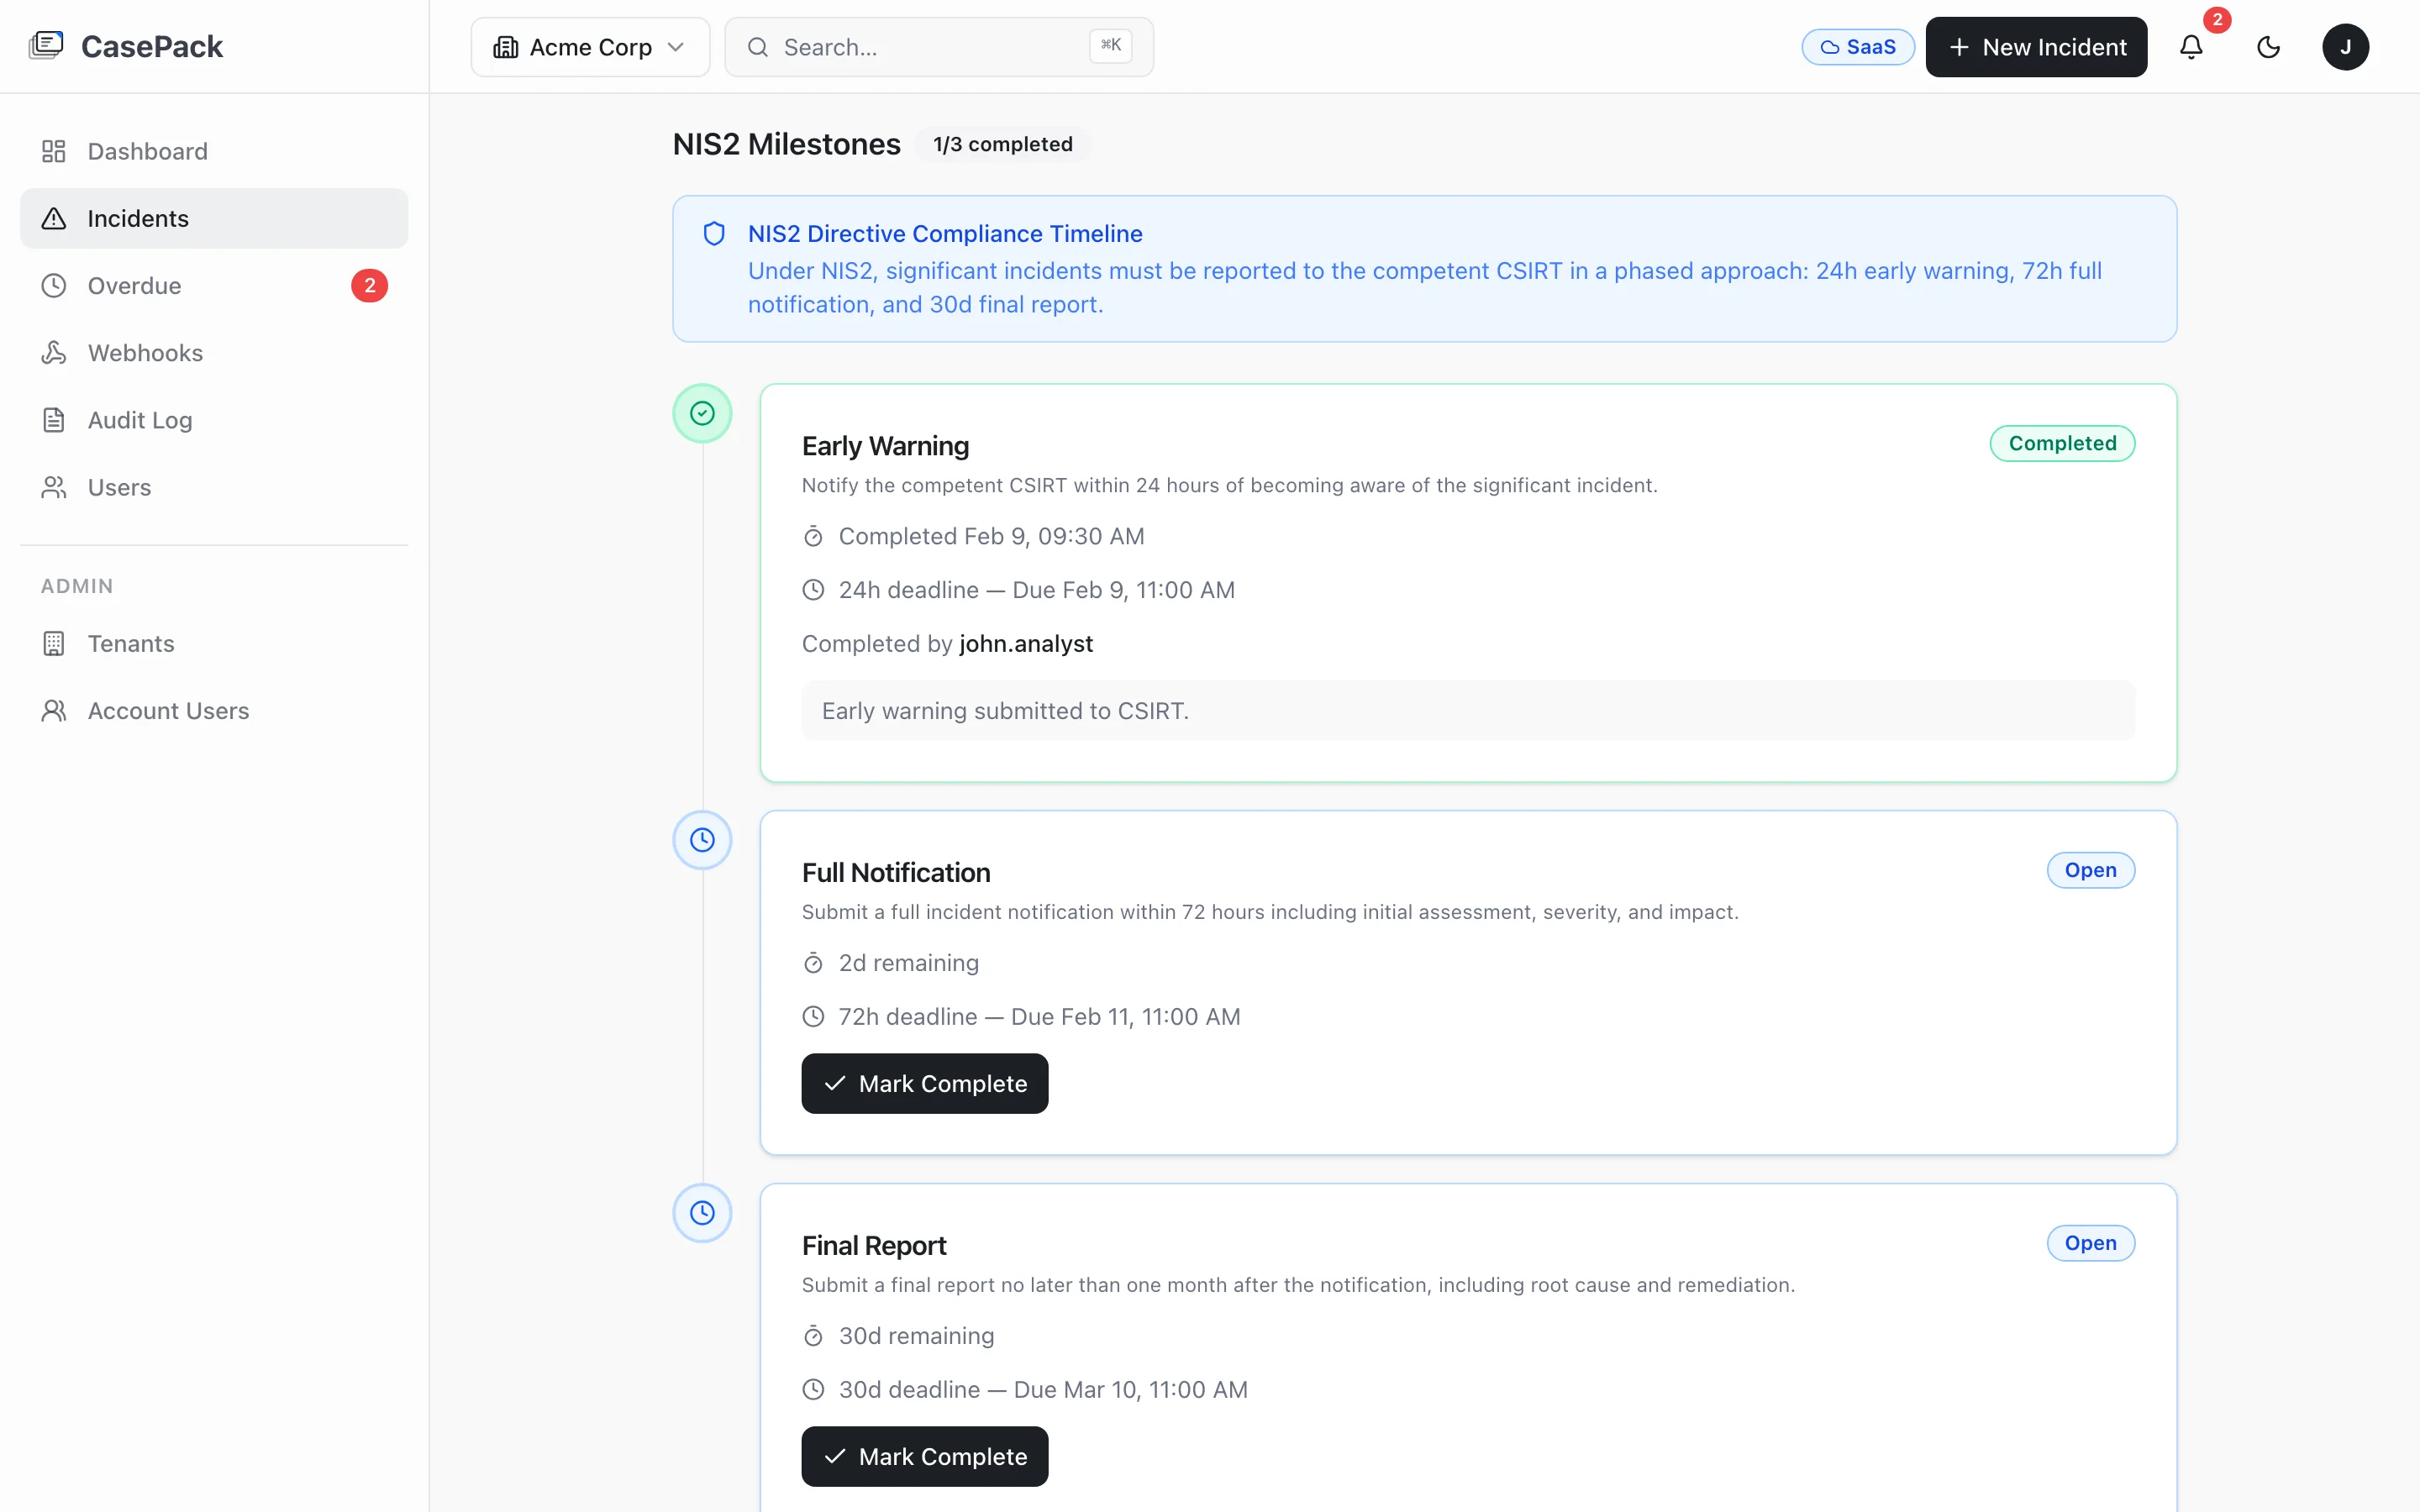2420x1512 pixels.
Task: Toggle dark mode moon icon
Action: [x=2268, y=47]
